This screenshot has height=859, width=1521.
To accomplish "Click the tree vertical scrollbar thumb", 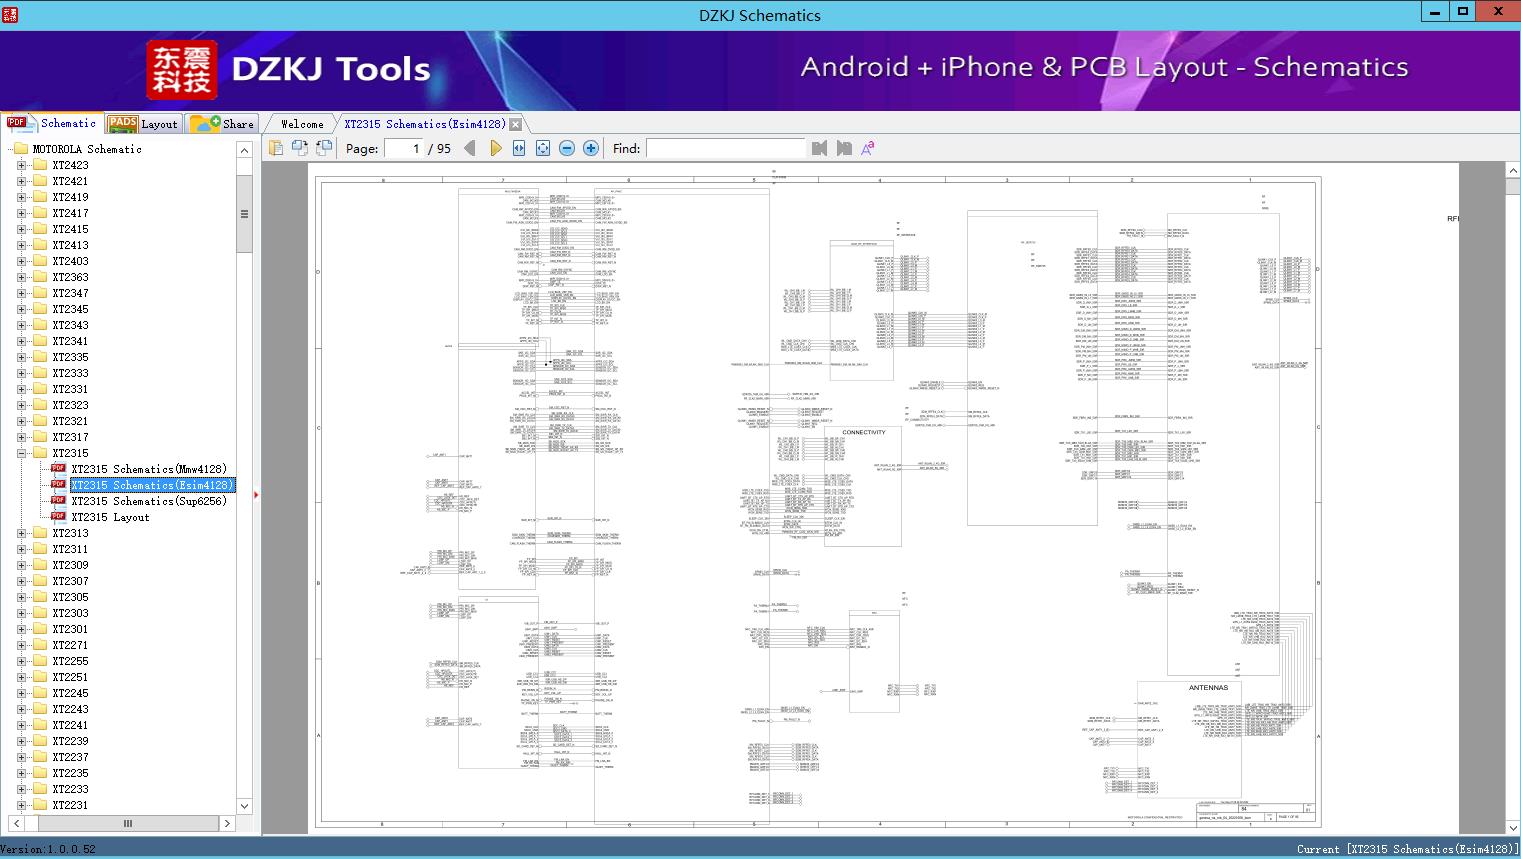I will 244,214.
